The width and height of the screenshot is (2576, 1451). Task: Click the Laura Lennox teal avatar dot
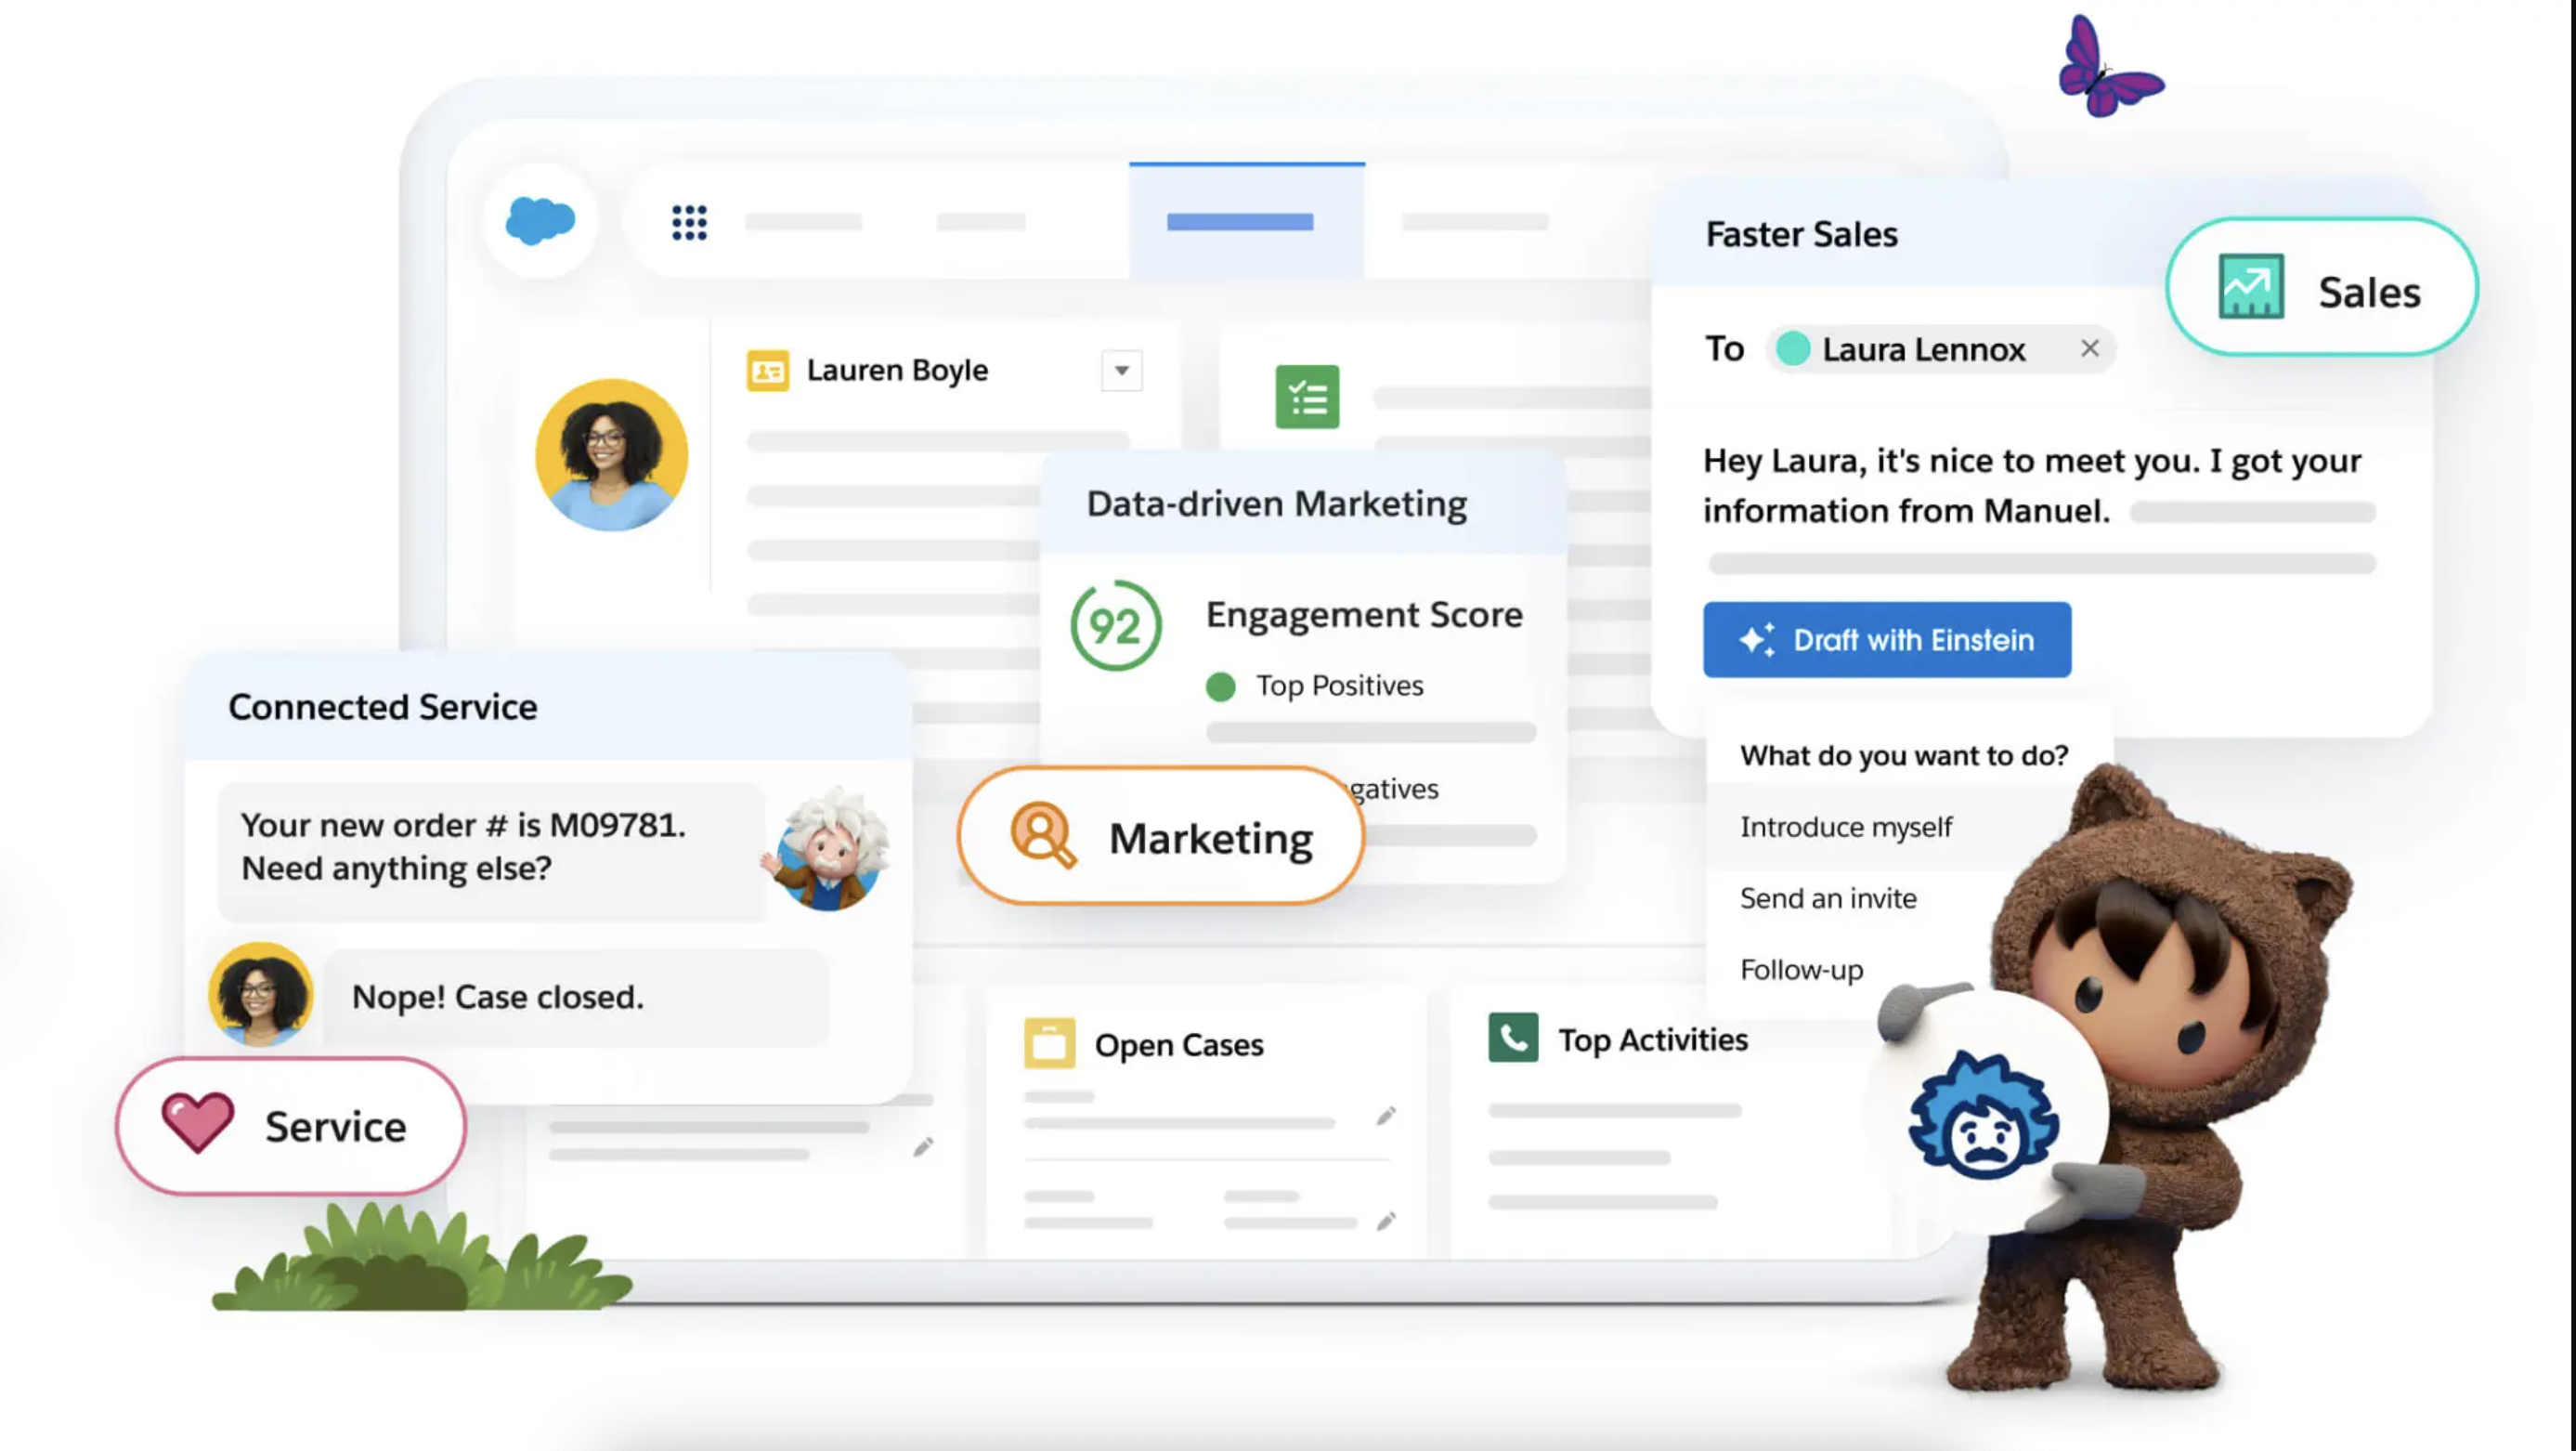point(1793,349)
